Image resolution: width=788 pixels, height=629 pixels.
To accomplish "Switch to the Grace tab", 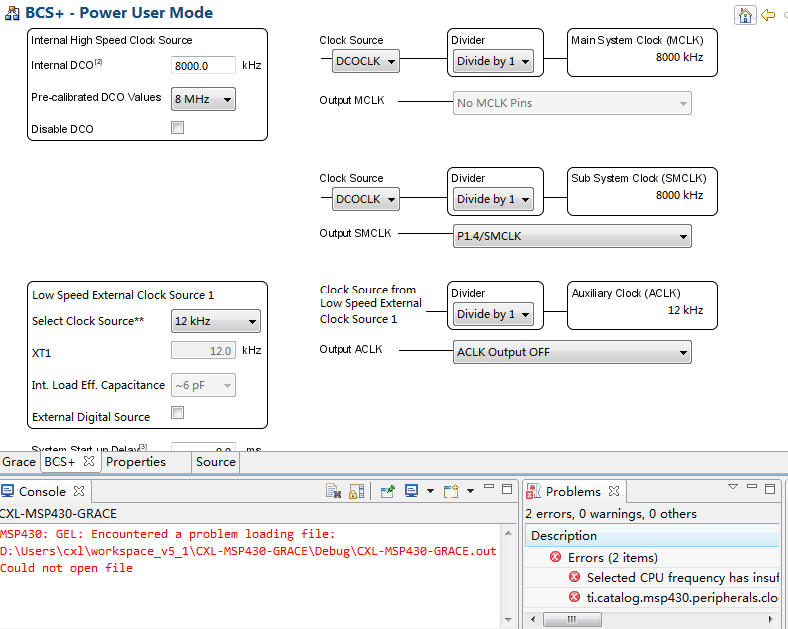I will point(19,462).
